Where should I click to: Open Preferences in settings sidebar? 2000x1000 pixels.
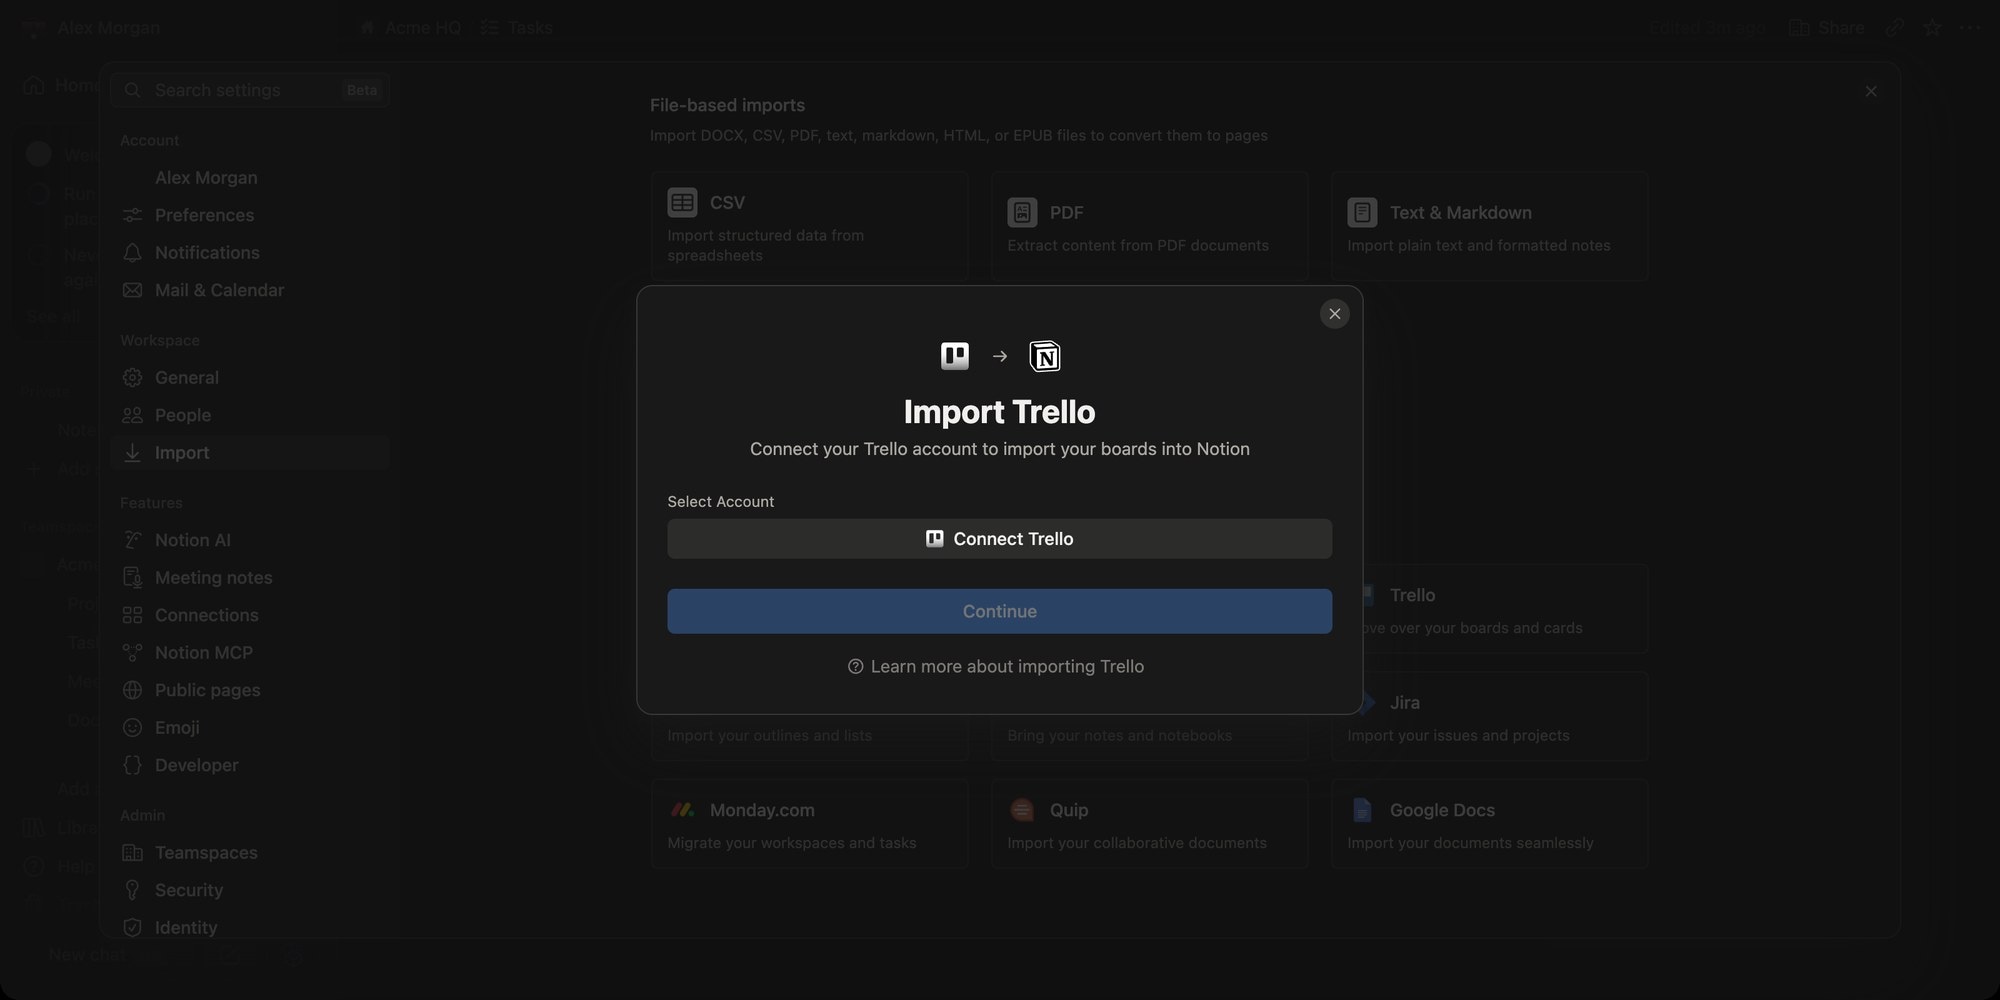point(250,215)
